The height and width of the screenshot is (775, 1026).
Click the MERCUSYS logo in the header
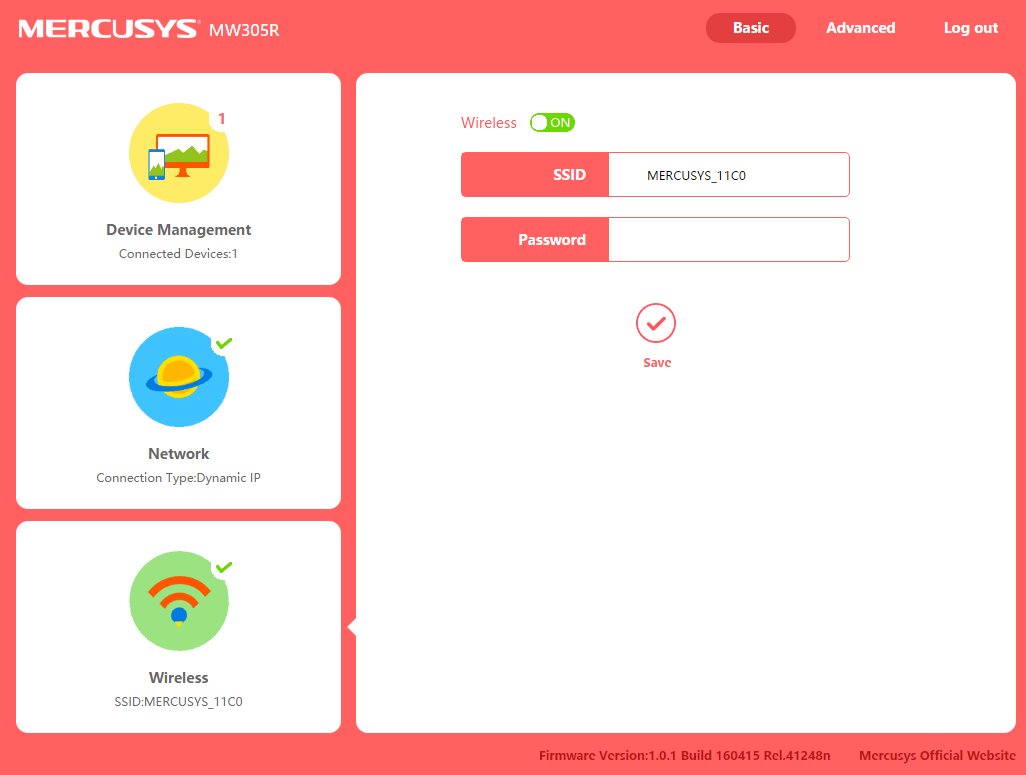(x=108, y=29)
